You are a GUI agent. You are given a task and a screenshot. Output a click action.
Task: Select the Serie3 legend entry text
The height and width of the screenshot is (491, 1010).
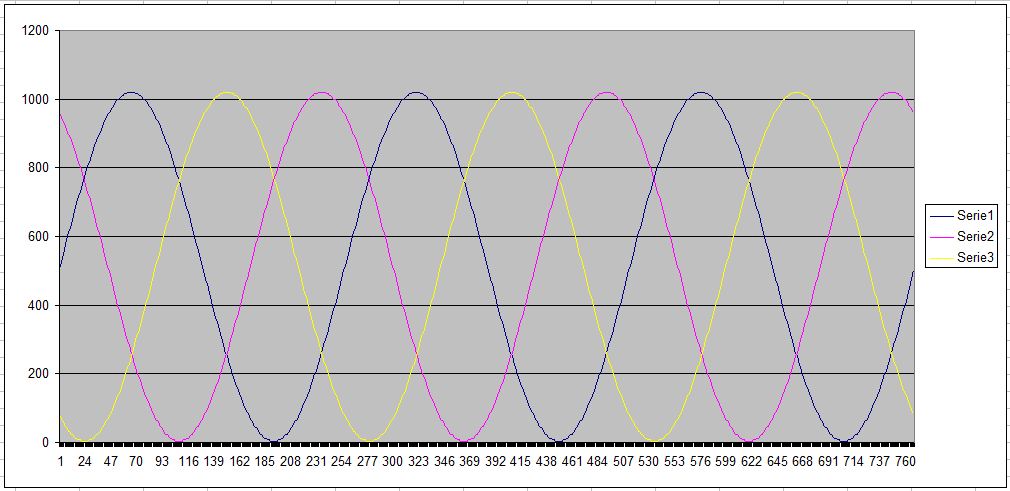[975, 257]
